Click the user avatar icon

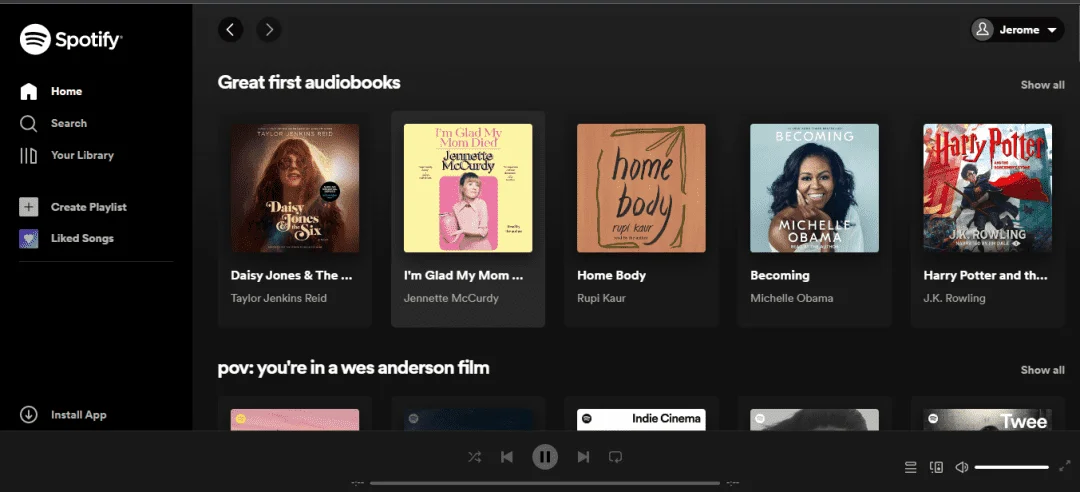click(x=982, y=30)
